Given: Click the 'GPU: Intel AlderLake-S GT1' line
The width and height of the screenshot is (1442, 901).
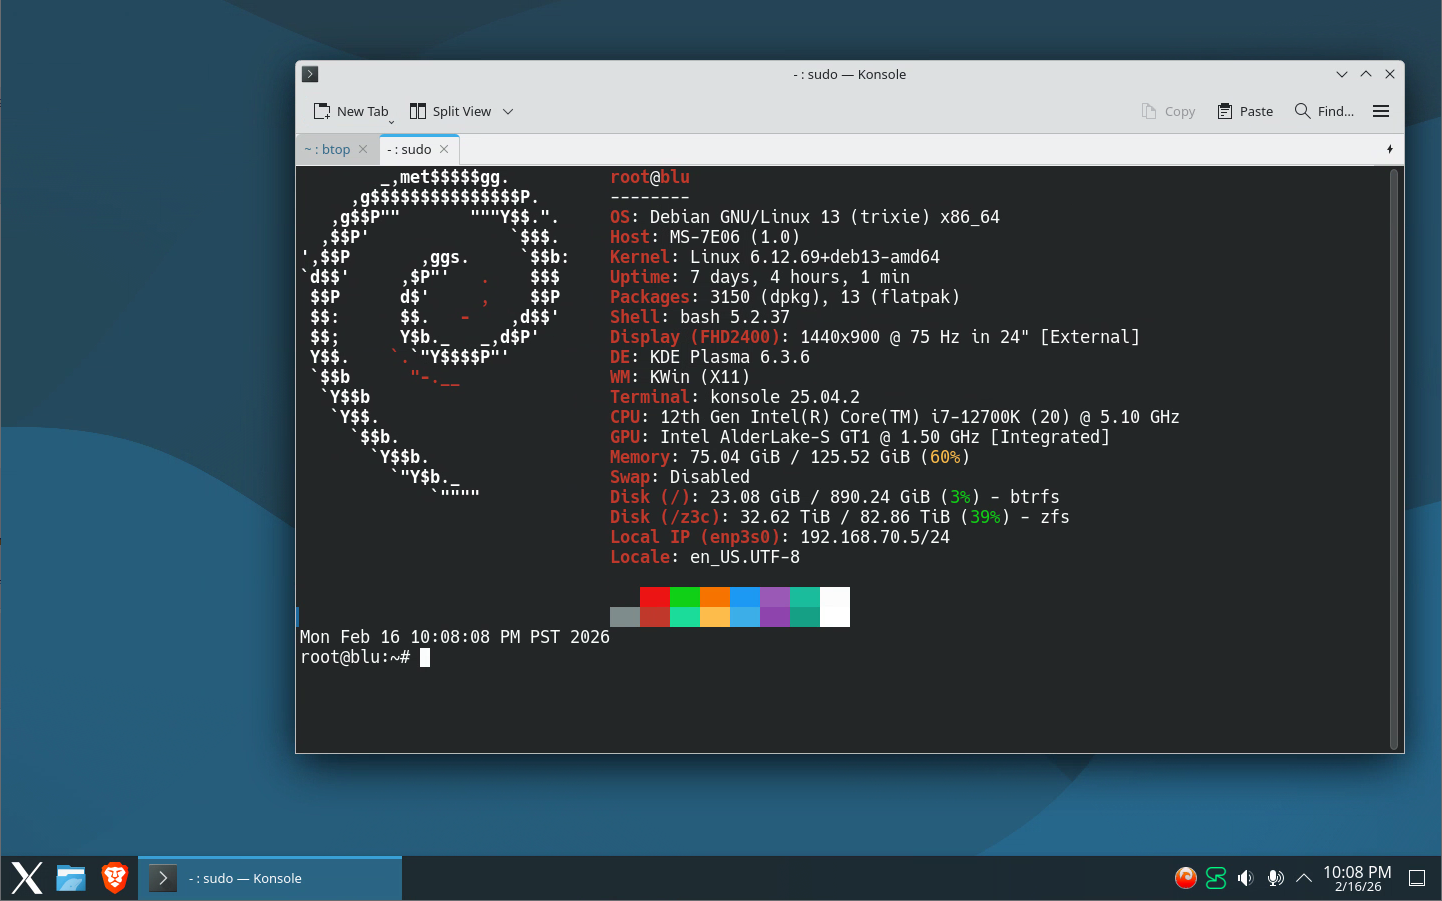Looking at the screenshot, I should click(860, 437).
